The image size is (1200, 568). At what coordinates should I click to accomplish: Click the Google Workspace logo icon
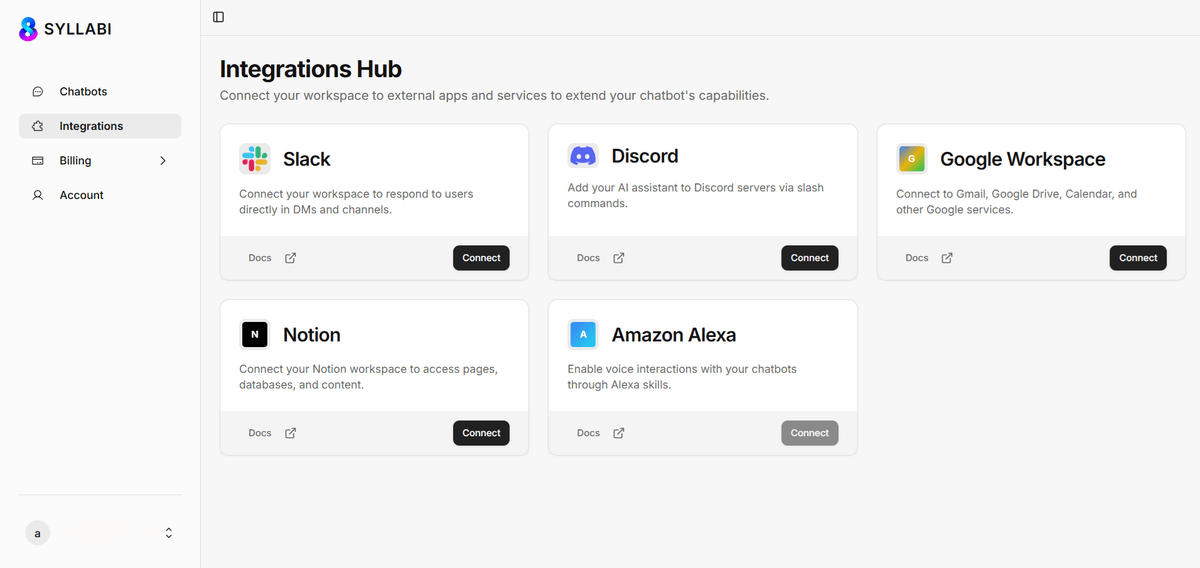[912, 159]
